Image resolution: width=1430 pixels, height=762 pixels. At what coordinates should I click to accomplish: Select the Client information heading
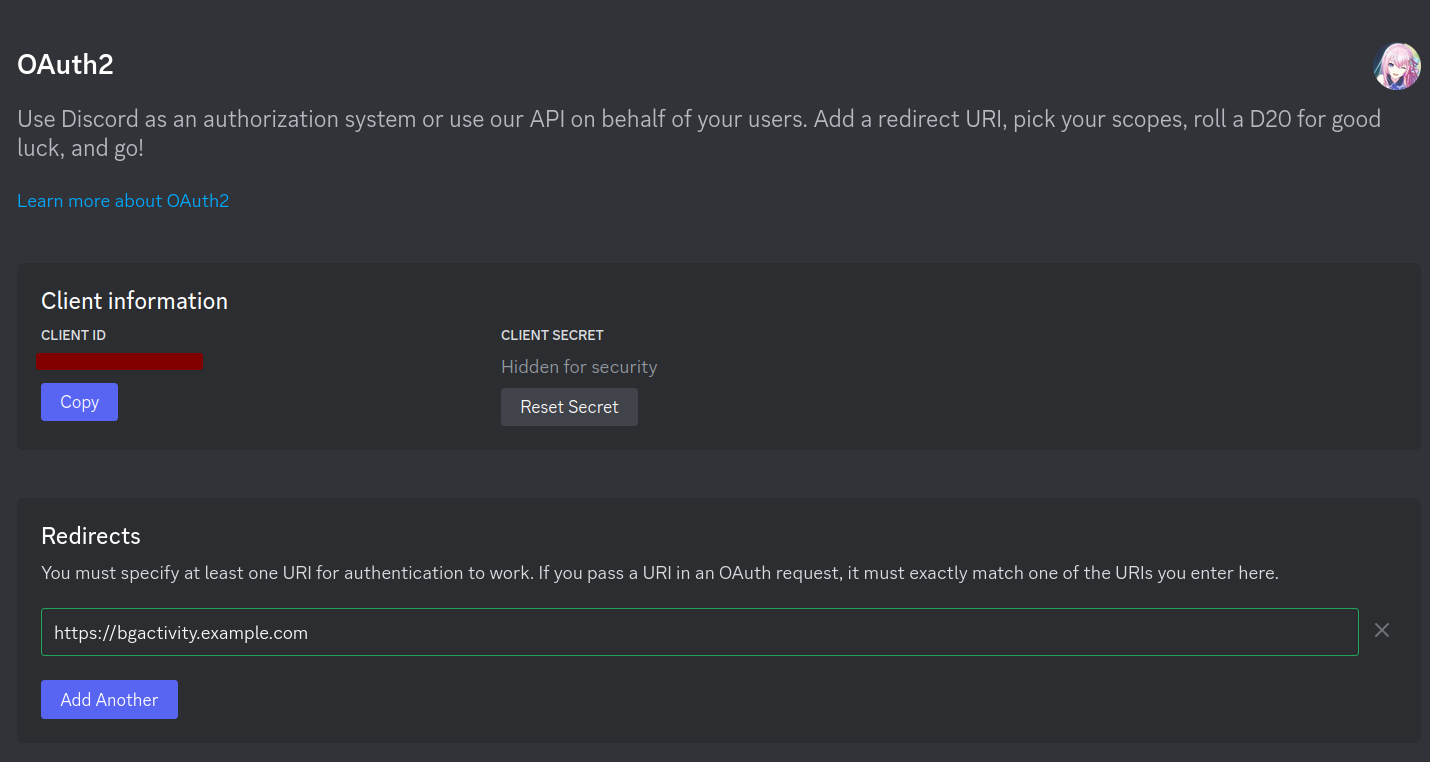tap(134, 301)
